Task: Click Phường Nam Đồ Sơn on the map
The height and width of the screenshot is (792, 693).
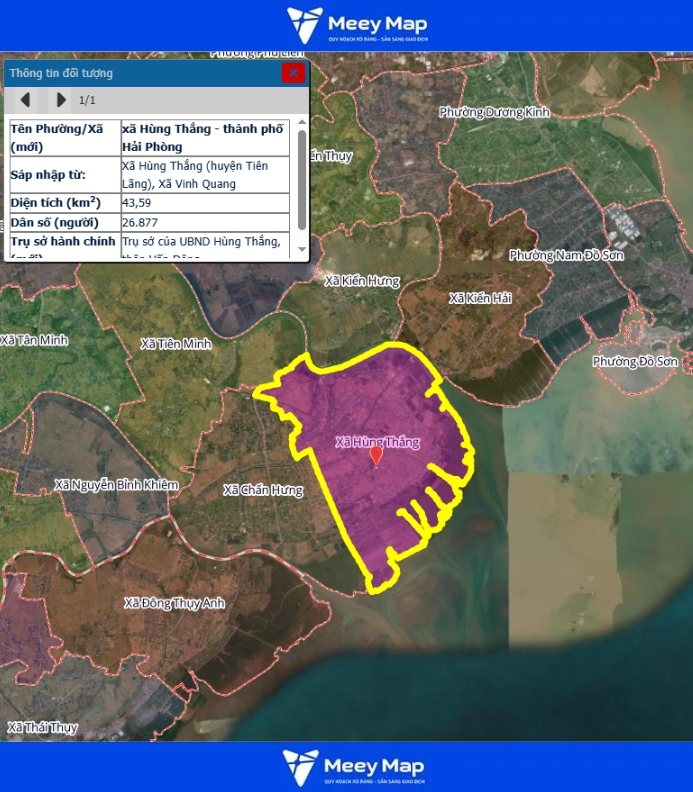Action: click(x=566, y=256)
